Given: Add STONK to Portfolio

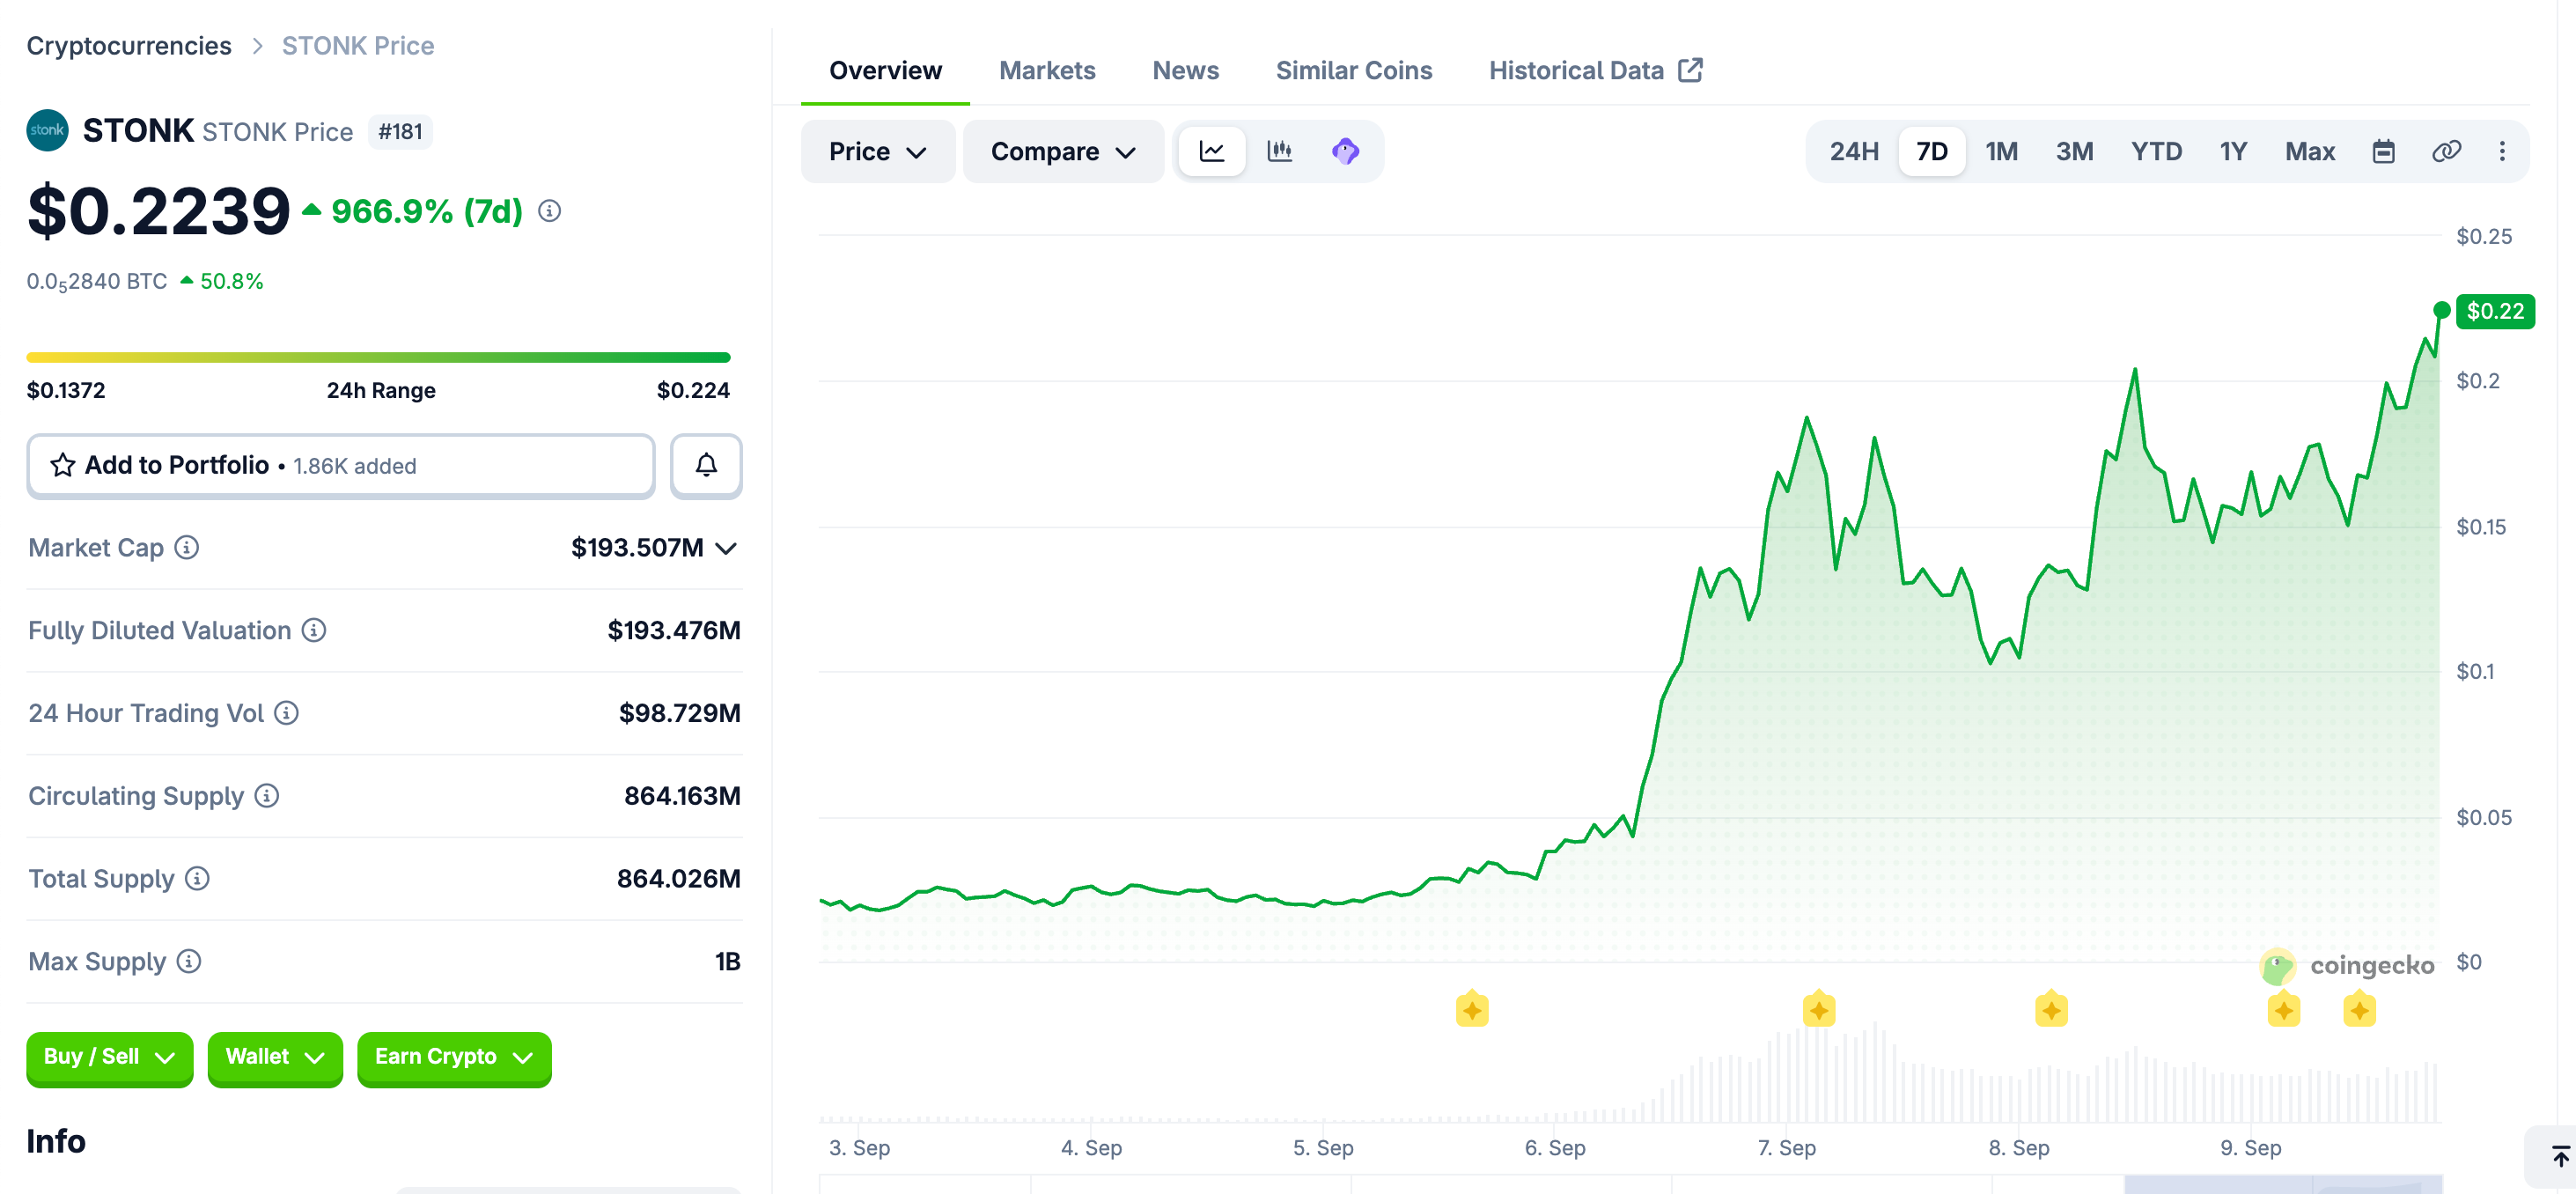Looking at the screenshot, I should click(340, 465).
